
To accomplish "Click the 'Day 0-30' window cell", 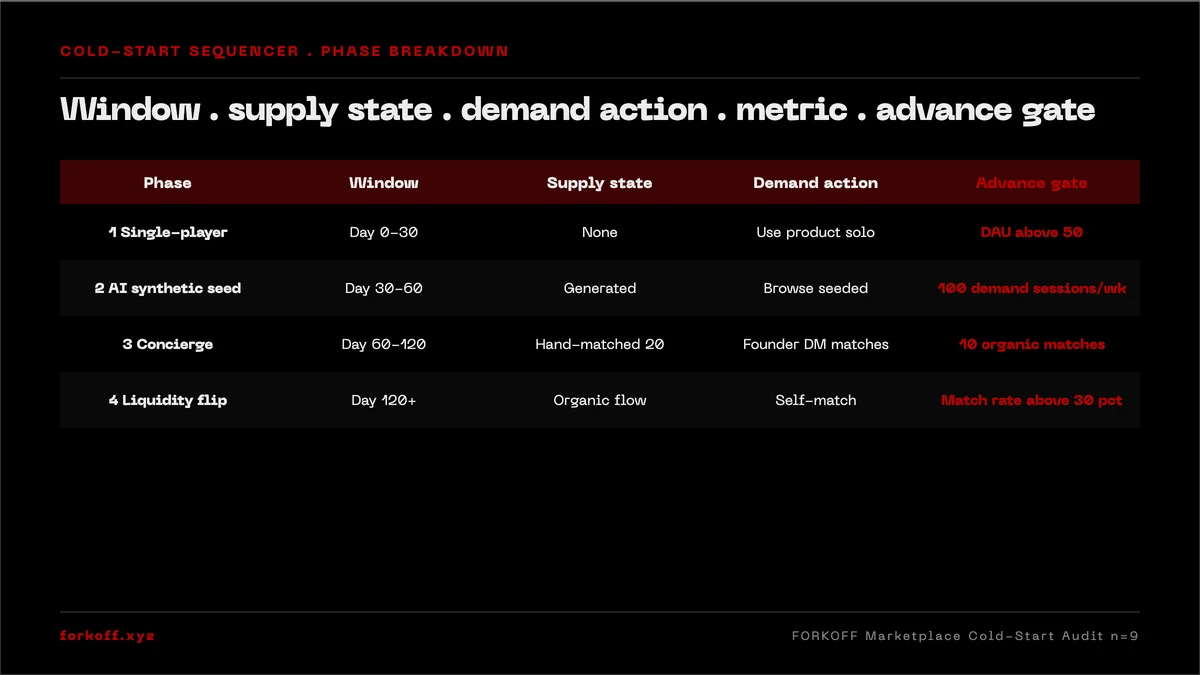I will point(384,232).
